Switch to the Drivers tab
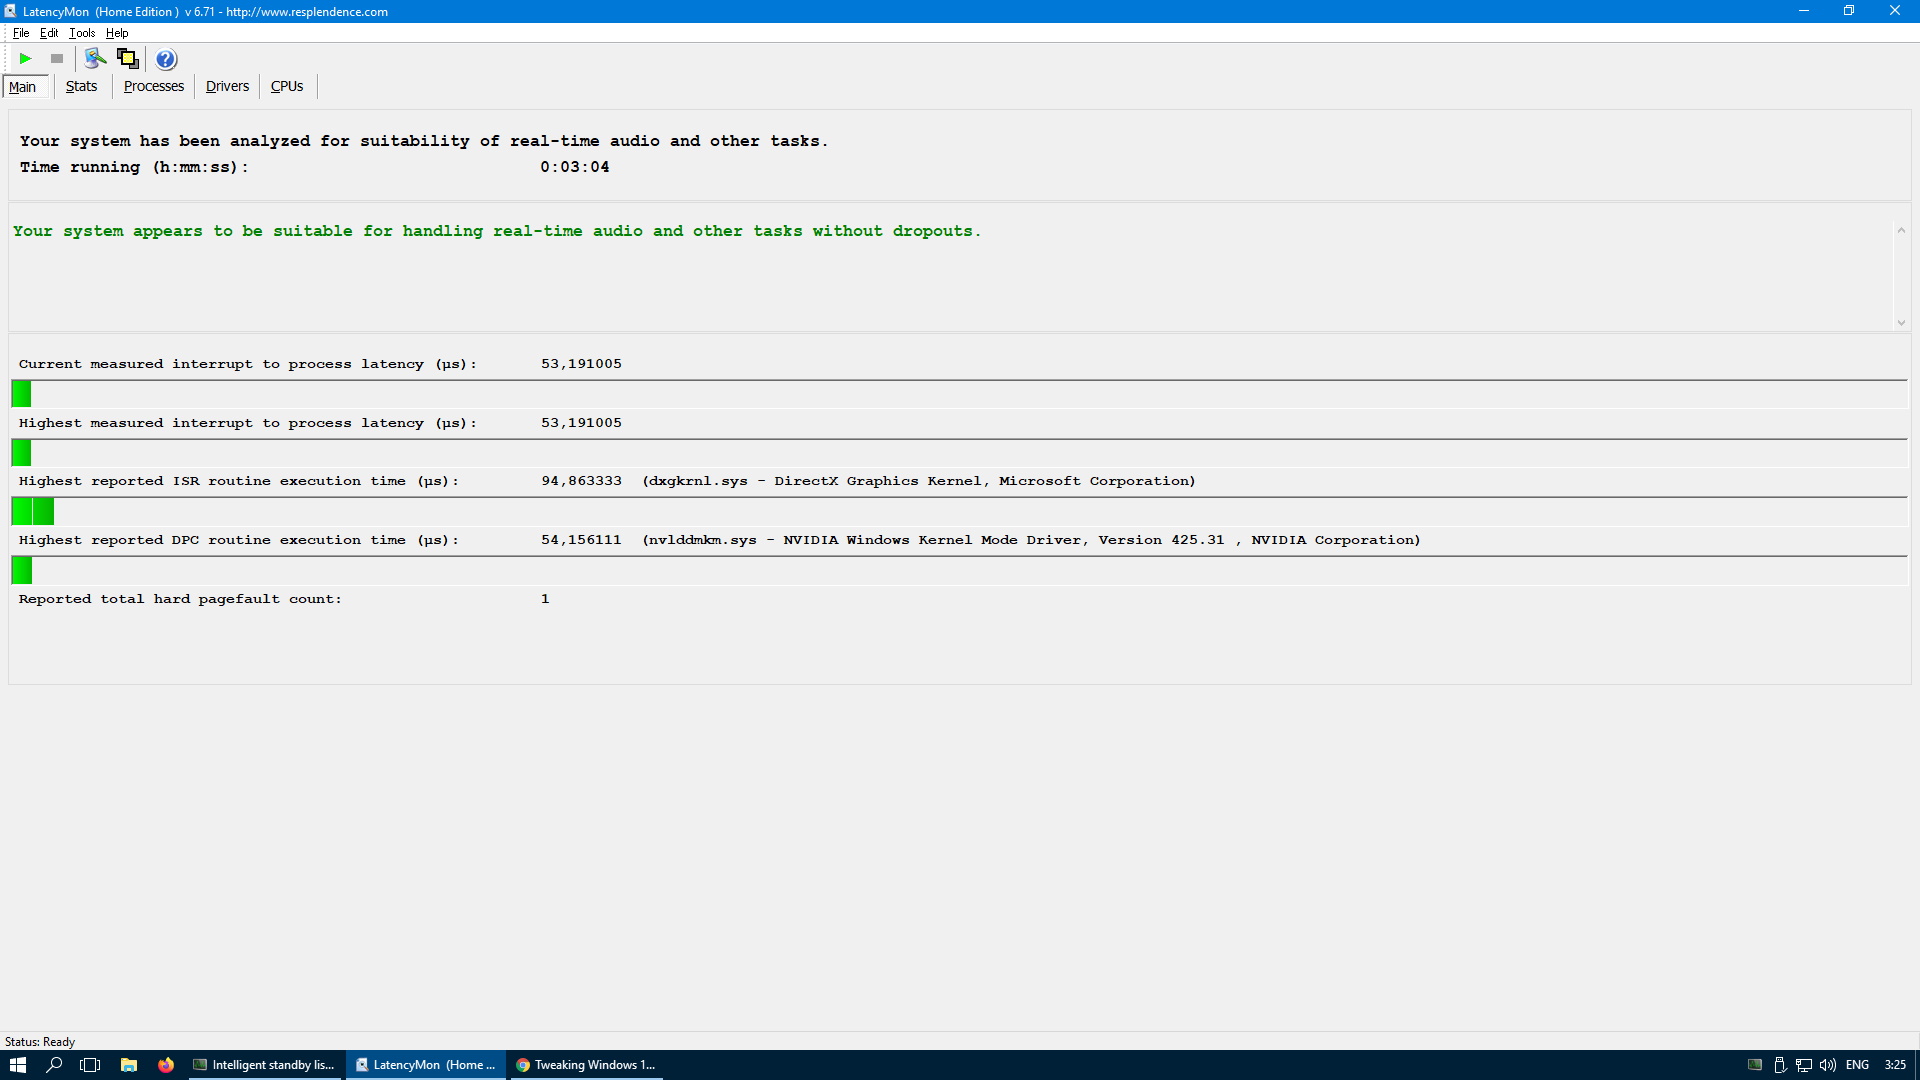Image resolution: width=1920 pixels, height=1080 pixels. pos(227,86)
